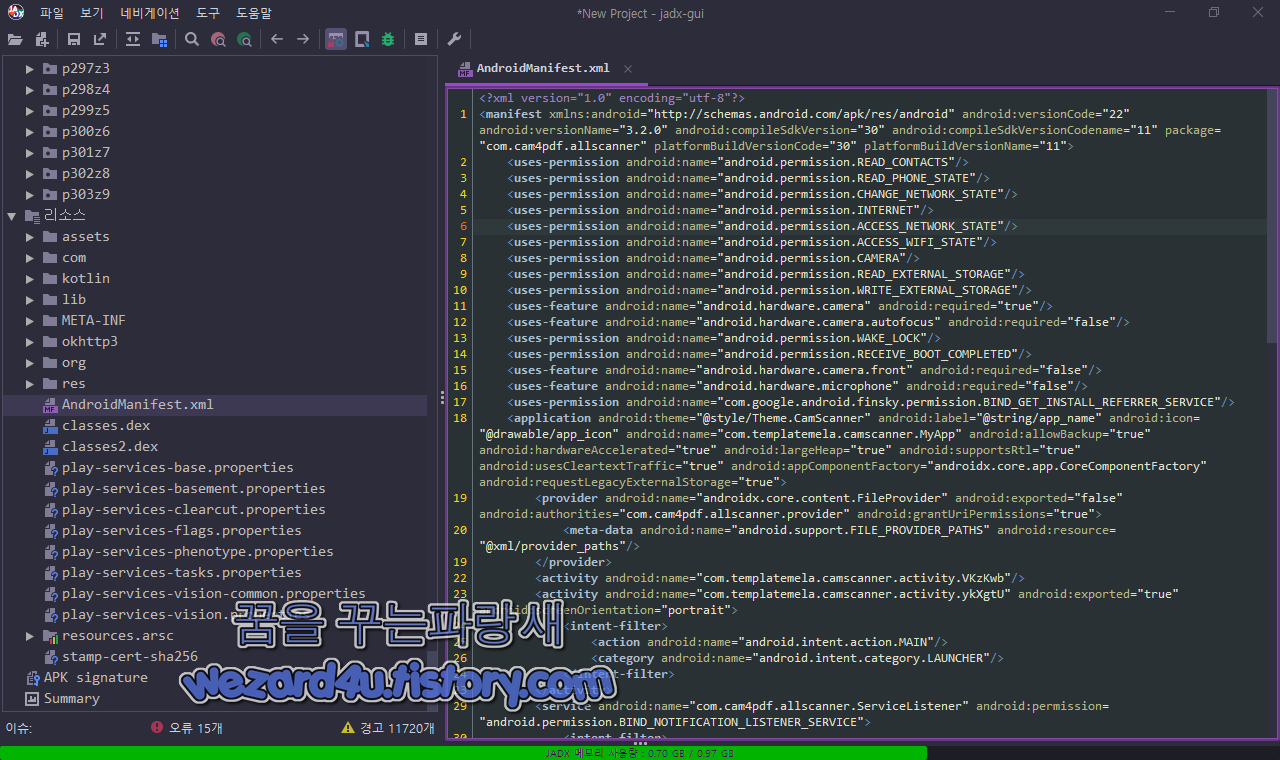Open Preferences with the wrench icon

pos(454,39)
